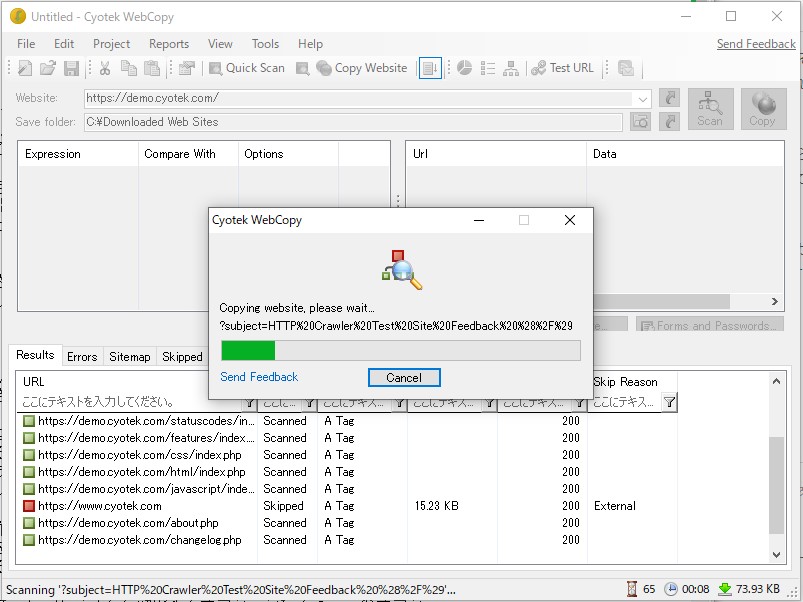Switch to the Skipped tab
This screenshot has width=803, height=602.
point(182,357)
